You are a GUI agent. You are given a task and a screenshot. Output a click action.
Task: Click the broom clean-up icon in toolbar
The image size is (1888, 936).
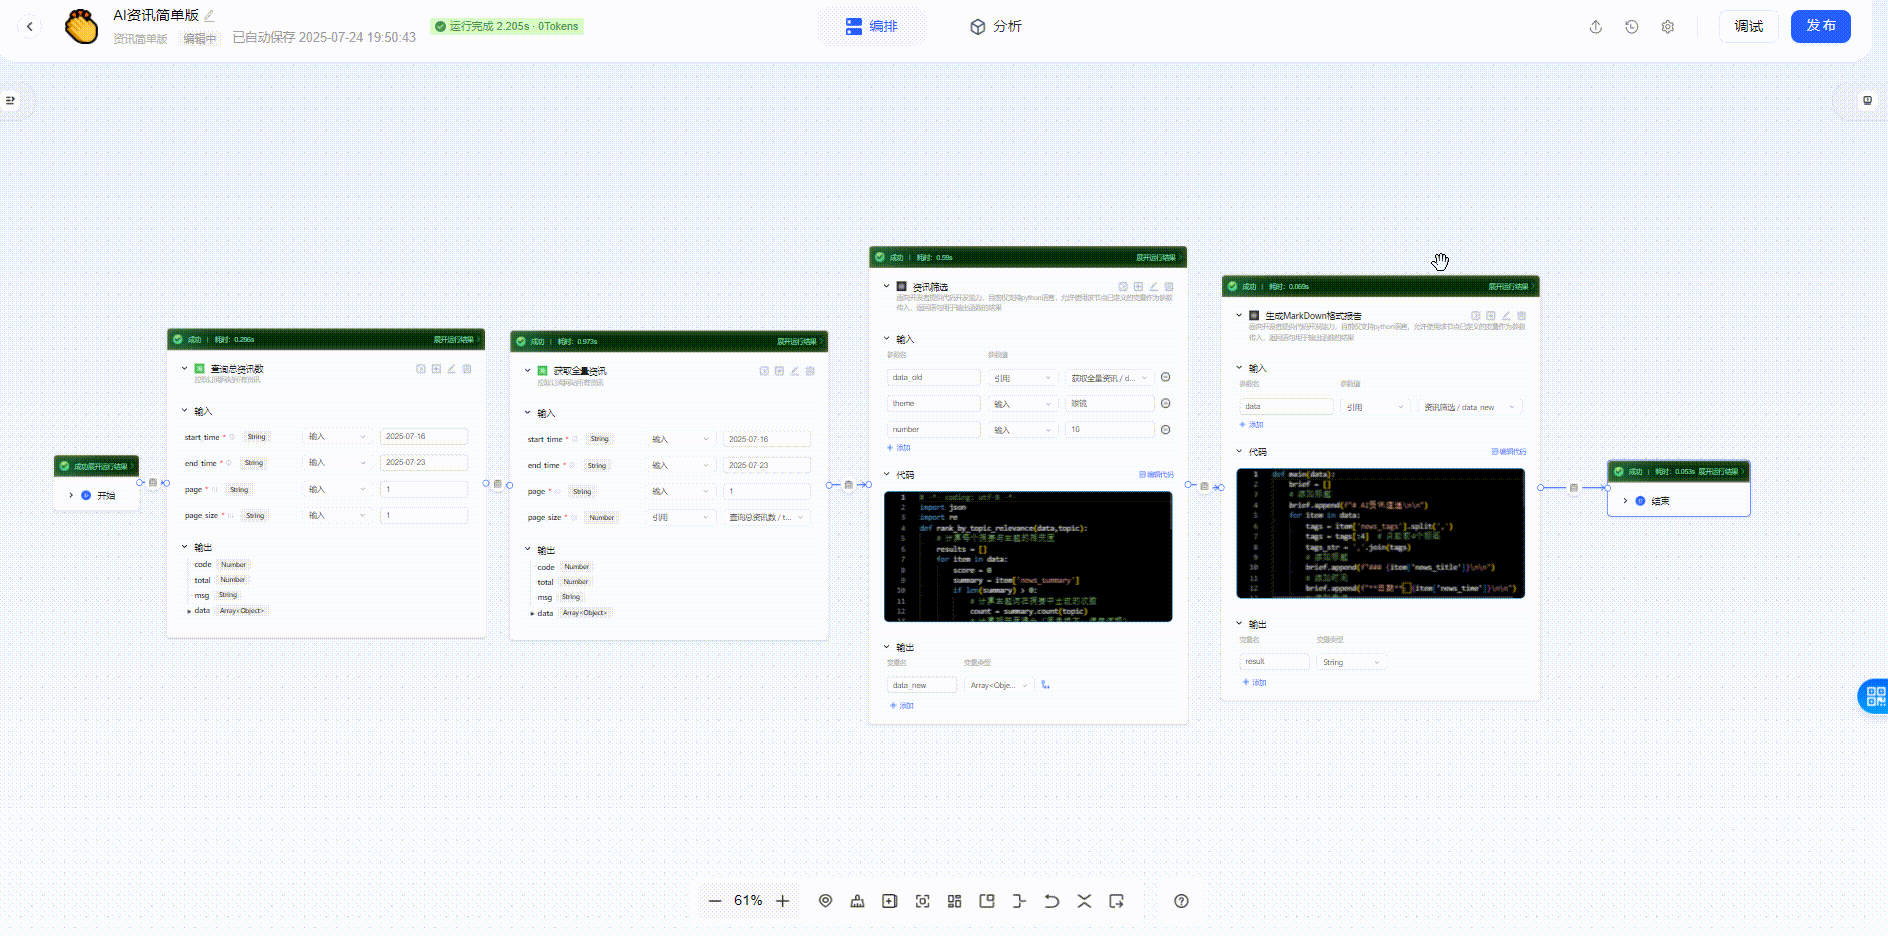tap(857, 901)
